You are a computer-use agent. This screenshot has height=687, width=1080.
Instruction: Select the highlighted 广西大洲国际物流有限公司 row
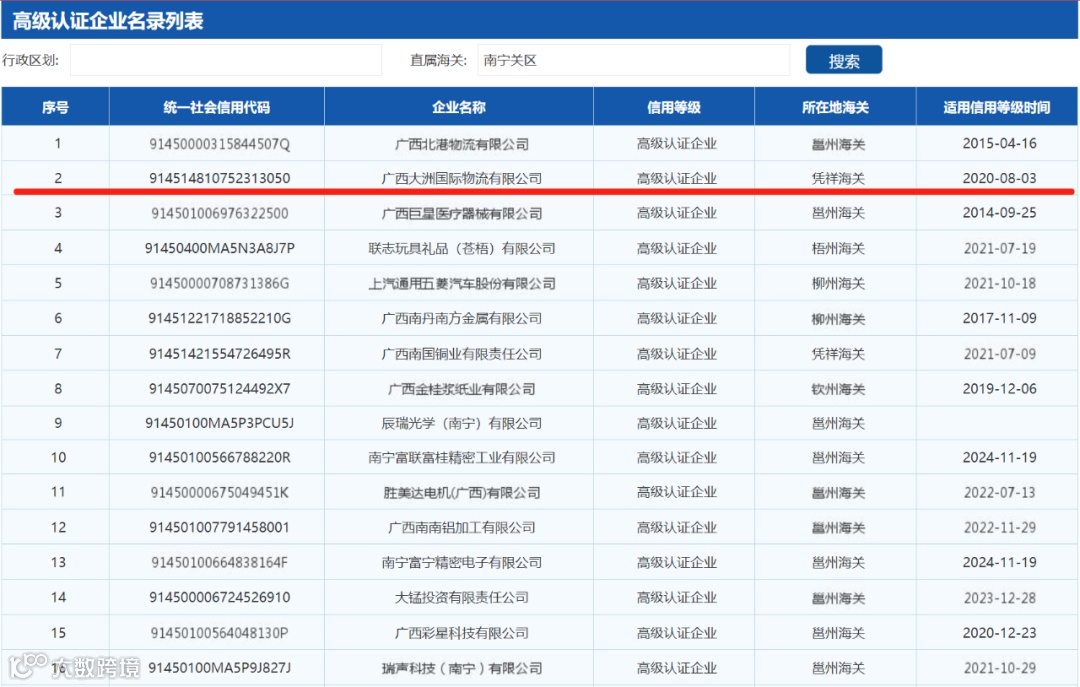coord(458,178)
